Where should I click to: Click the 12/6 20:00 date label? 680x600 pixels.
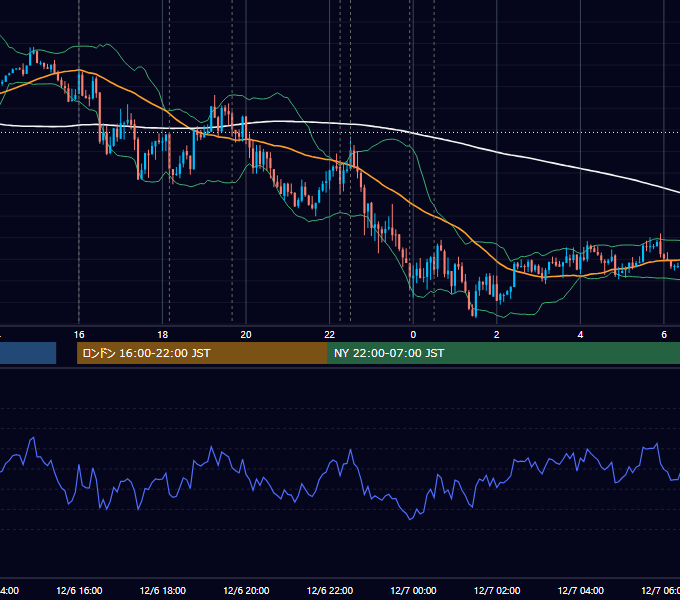[x=246, y=590]
